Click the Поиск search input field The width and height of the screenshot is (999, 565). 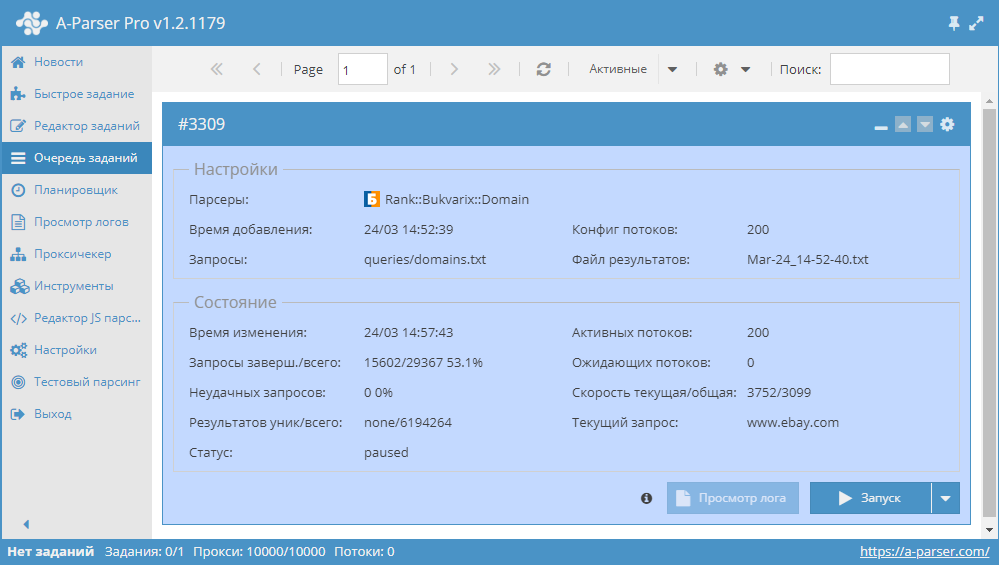(889, 69)
